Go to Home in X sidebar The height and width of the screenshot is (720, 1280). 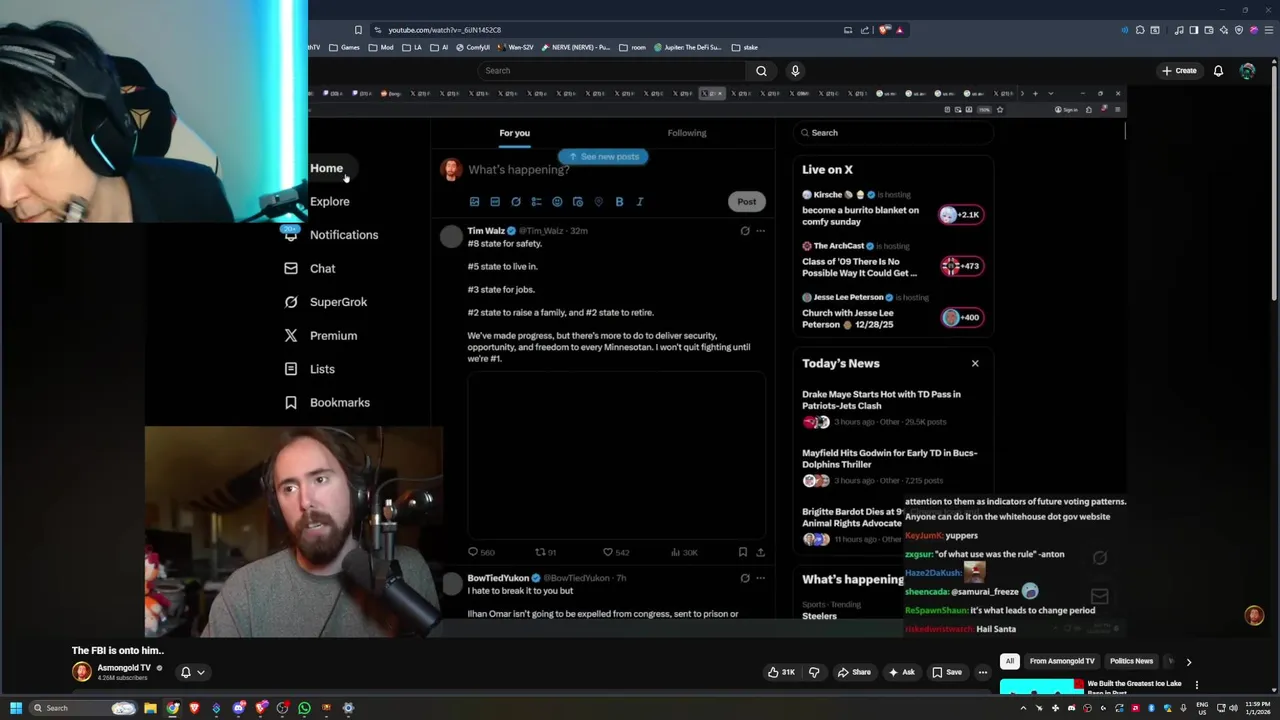click(326, 168)
